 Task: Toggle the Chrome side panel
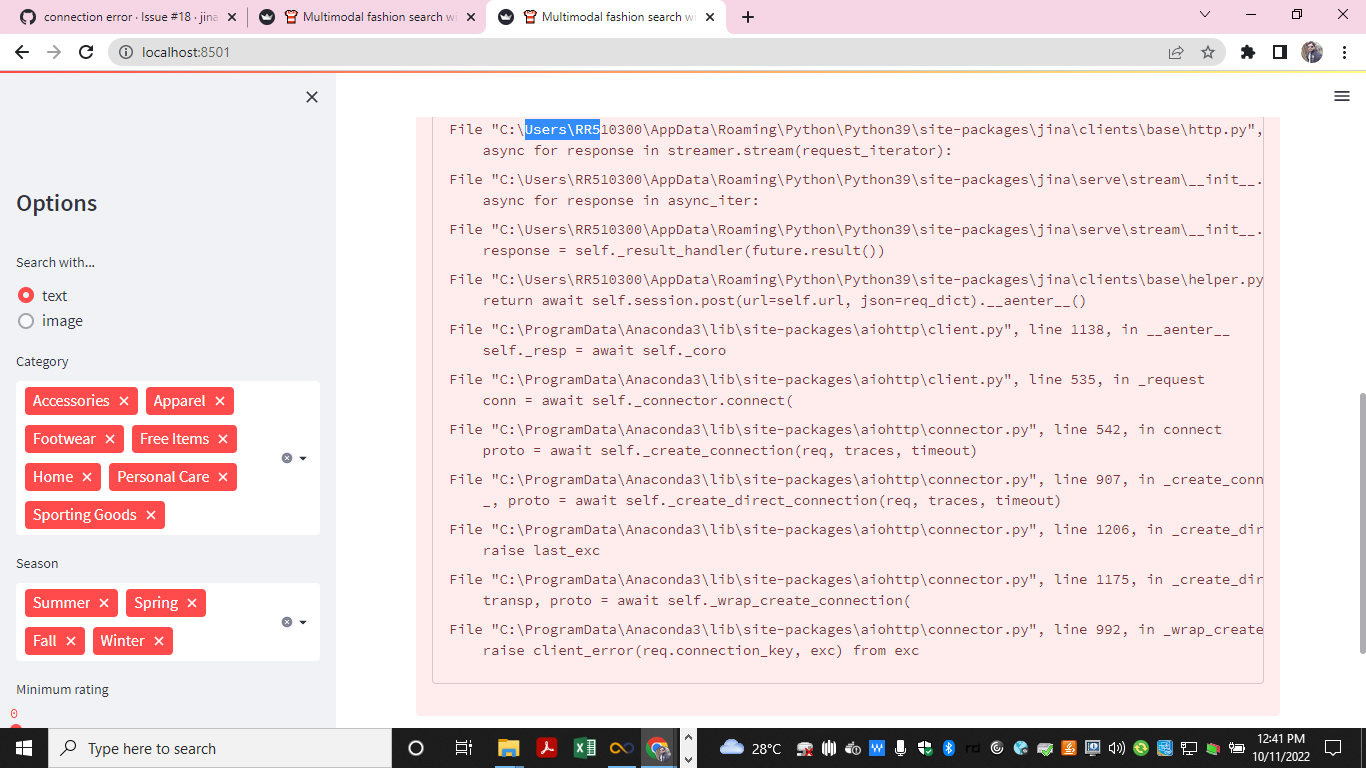[1280, 52]
